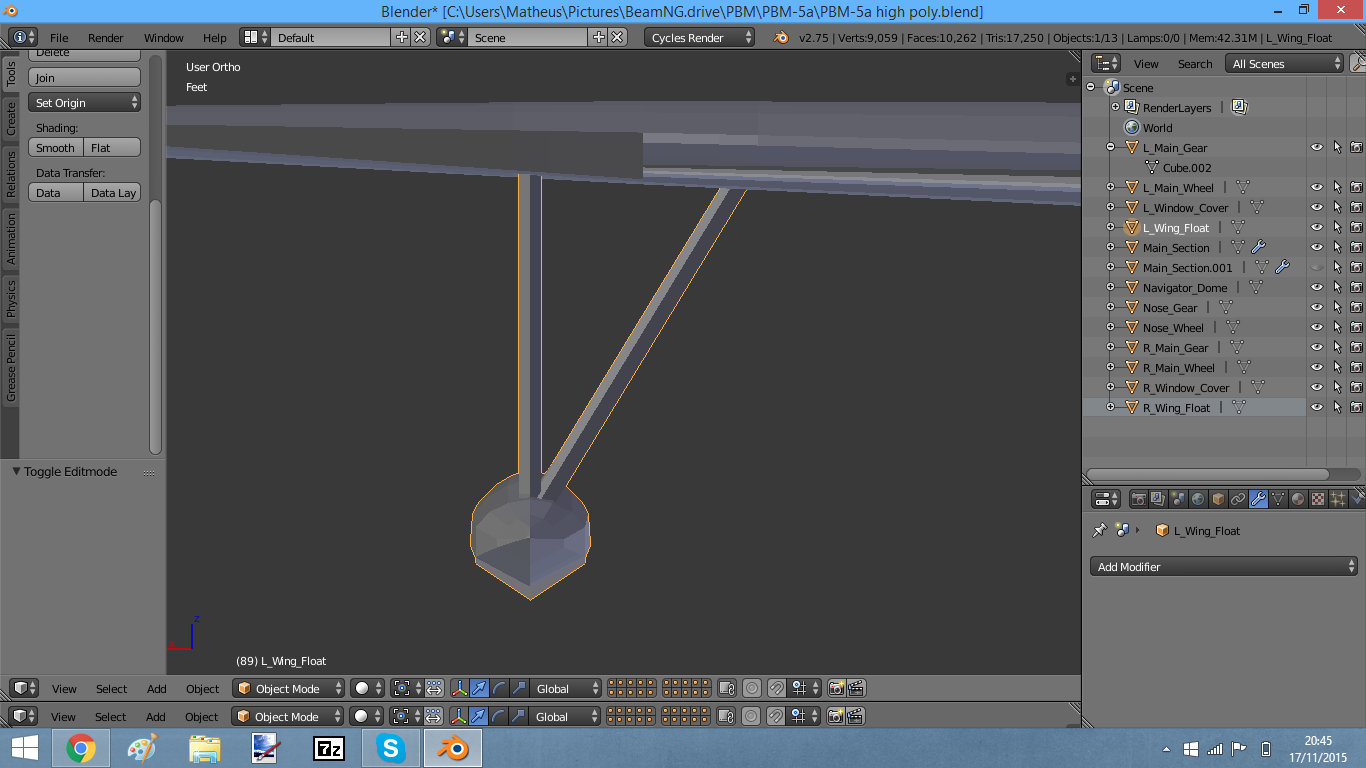The image size is (1366, 768).
Task: Show the hidden Main_Section.001 object via eye
Action: click(1317, 267)
